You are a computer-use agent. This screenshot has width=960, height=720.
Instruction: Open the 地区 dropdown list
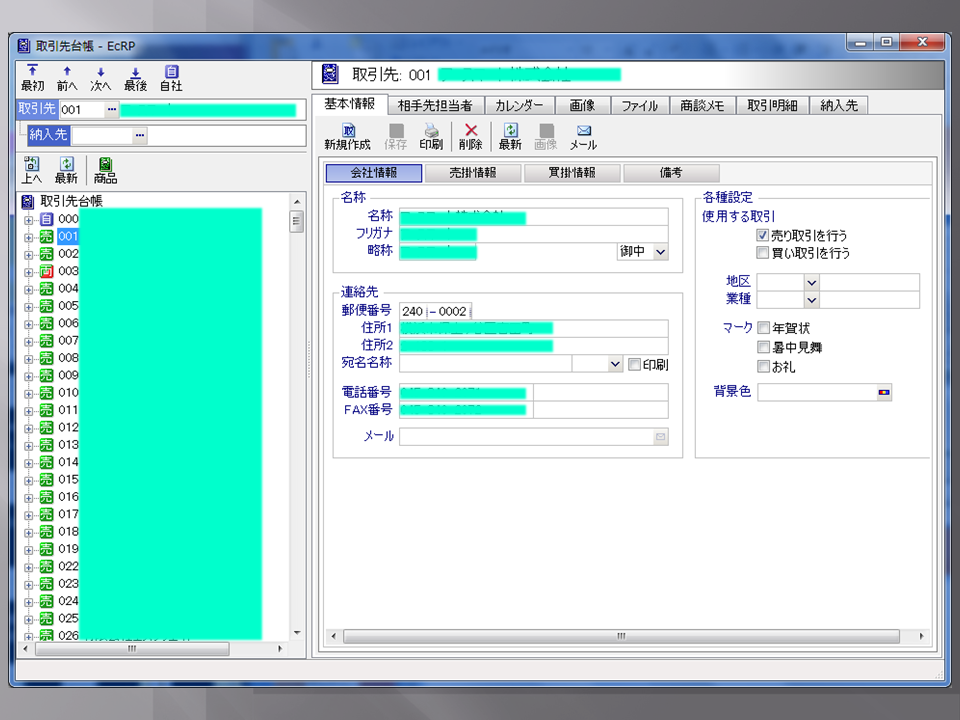click(811, 283)
